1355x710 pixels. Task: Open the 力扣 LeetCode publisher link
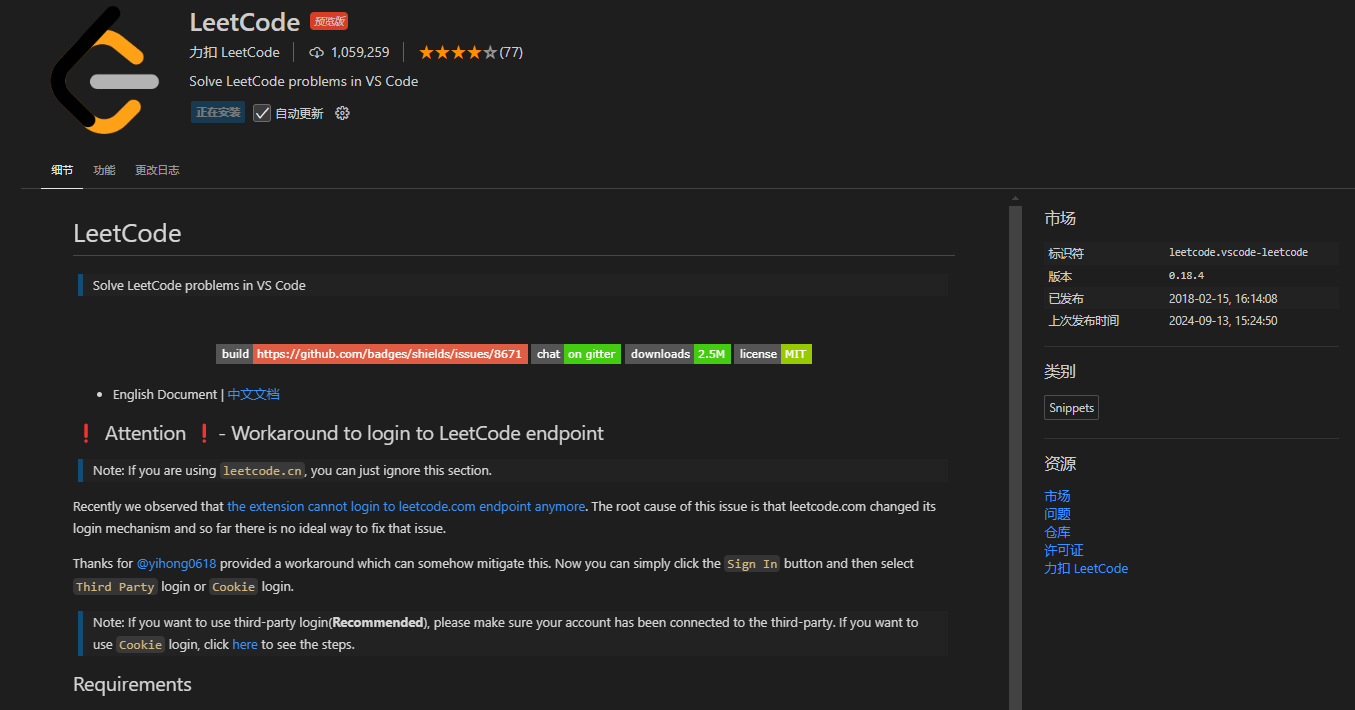234,52
